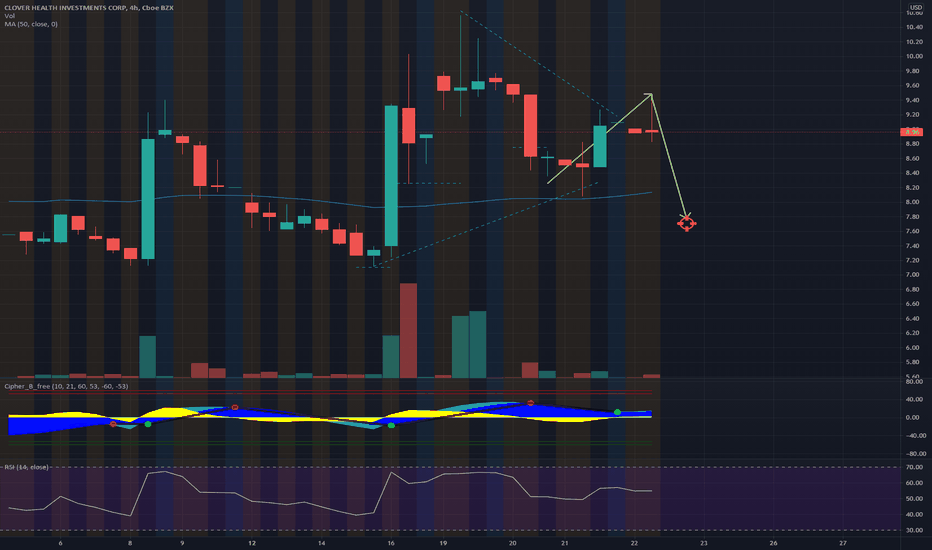Click the -80.00 Cipher scale label
Screen dimensions: 932x550
tap(914, 454)
